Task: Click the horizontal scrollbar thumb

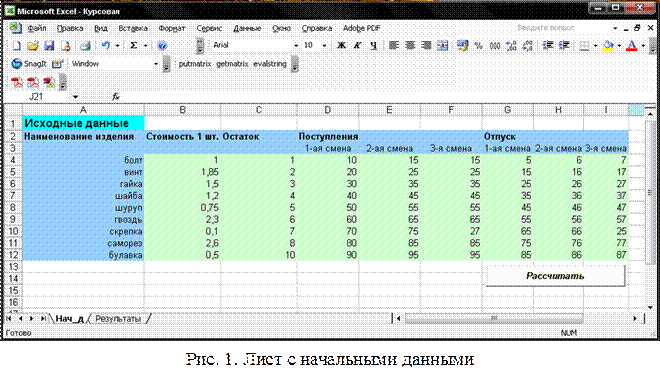Action: [x=494, y=318]
